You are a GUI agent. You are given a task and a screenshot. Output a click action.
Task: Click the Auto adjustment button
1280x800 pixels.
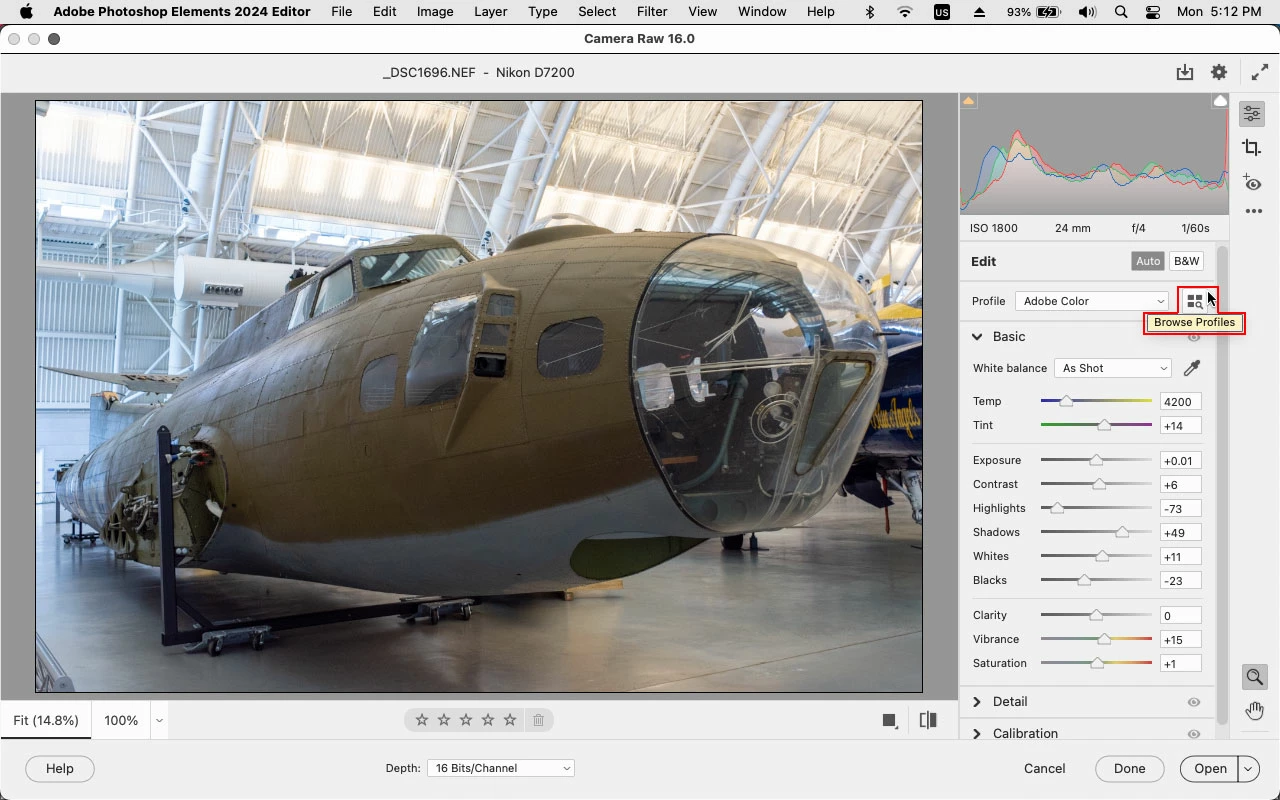tap(1147, 261)
